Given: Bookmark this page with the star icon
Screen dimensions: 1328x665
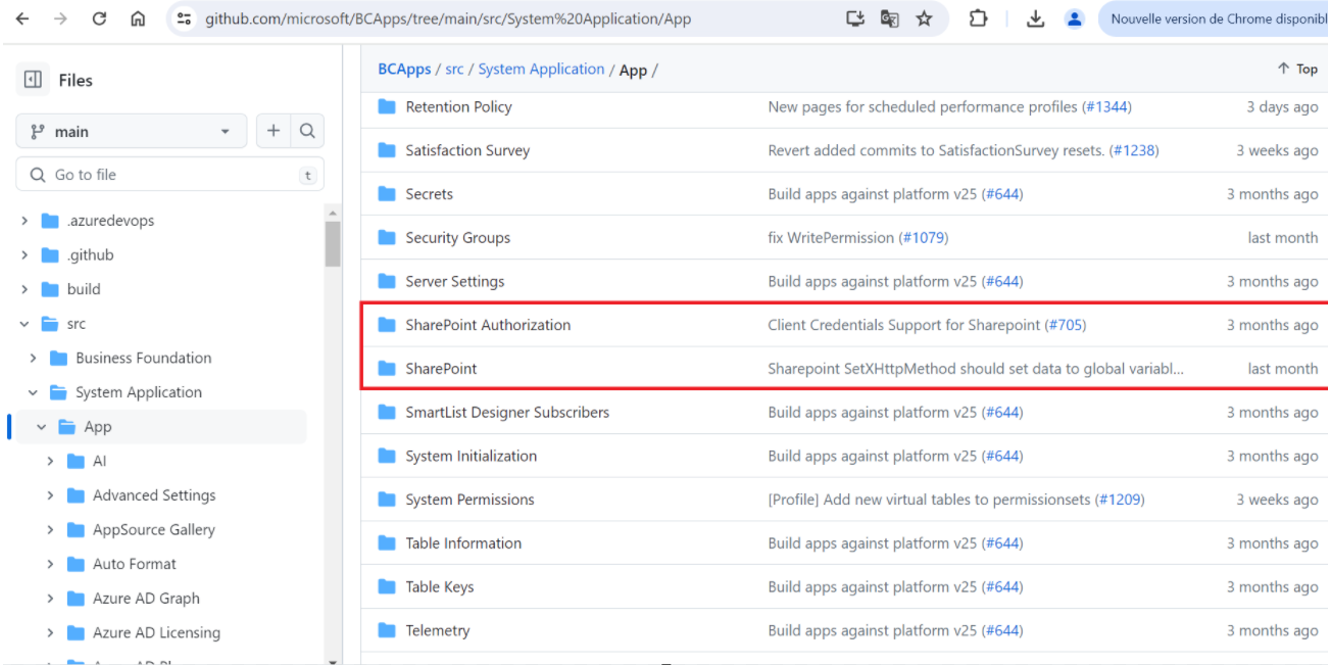Looking at the screenshot, I should pos(924,19).
